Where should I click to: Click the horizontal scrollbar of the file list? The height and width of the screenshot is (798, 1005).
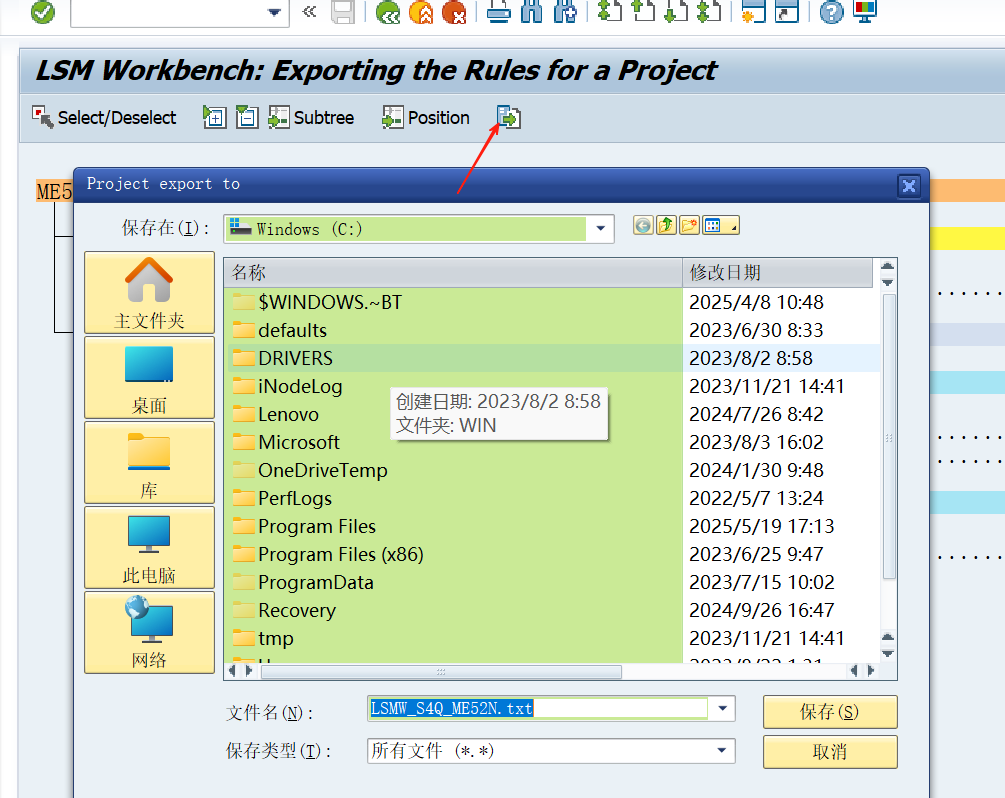click(441, 671)
